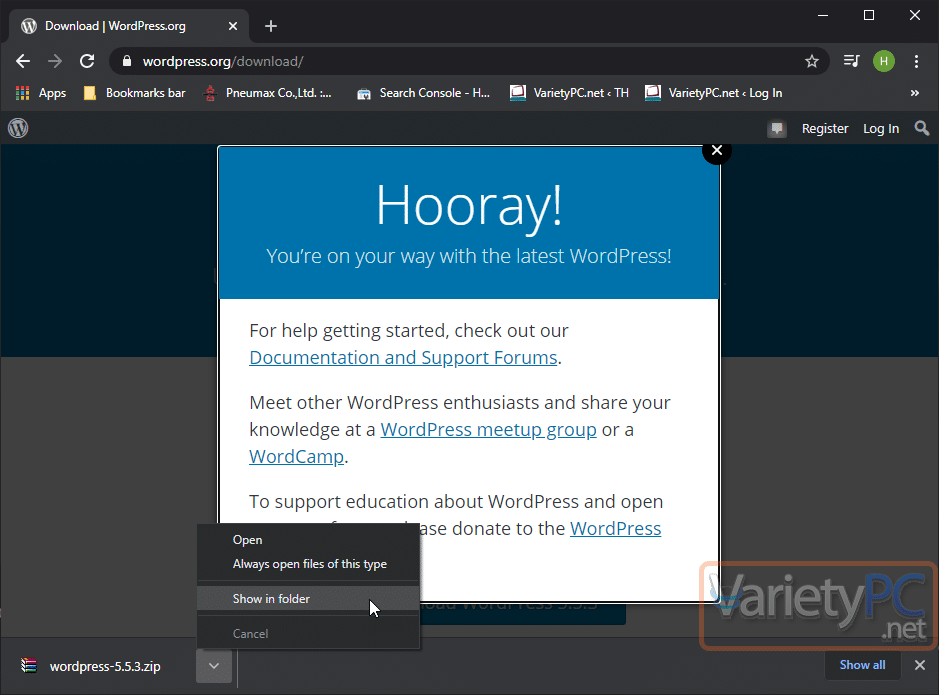Bookmark this page with the star icon
The image size is (939, 695).
coord(811,61)
